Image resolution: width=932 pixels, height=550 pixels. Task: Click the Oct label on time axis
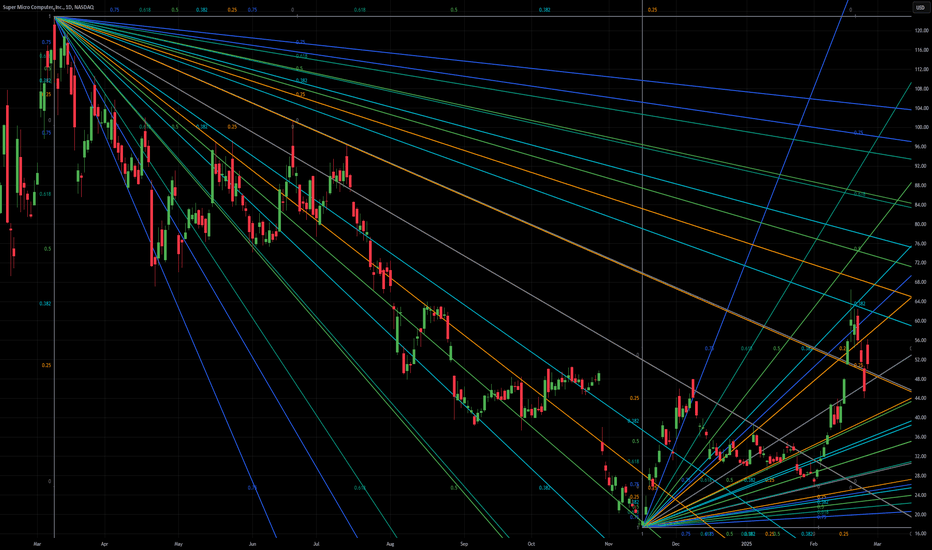[531, 544]
